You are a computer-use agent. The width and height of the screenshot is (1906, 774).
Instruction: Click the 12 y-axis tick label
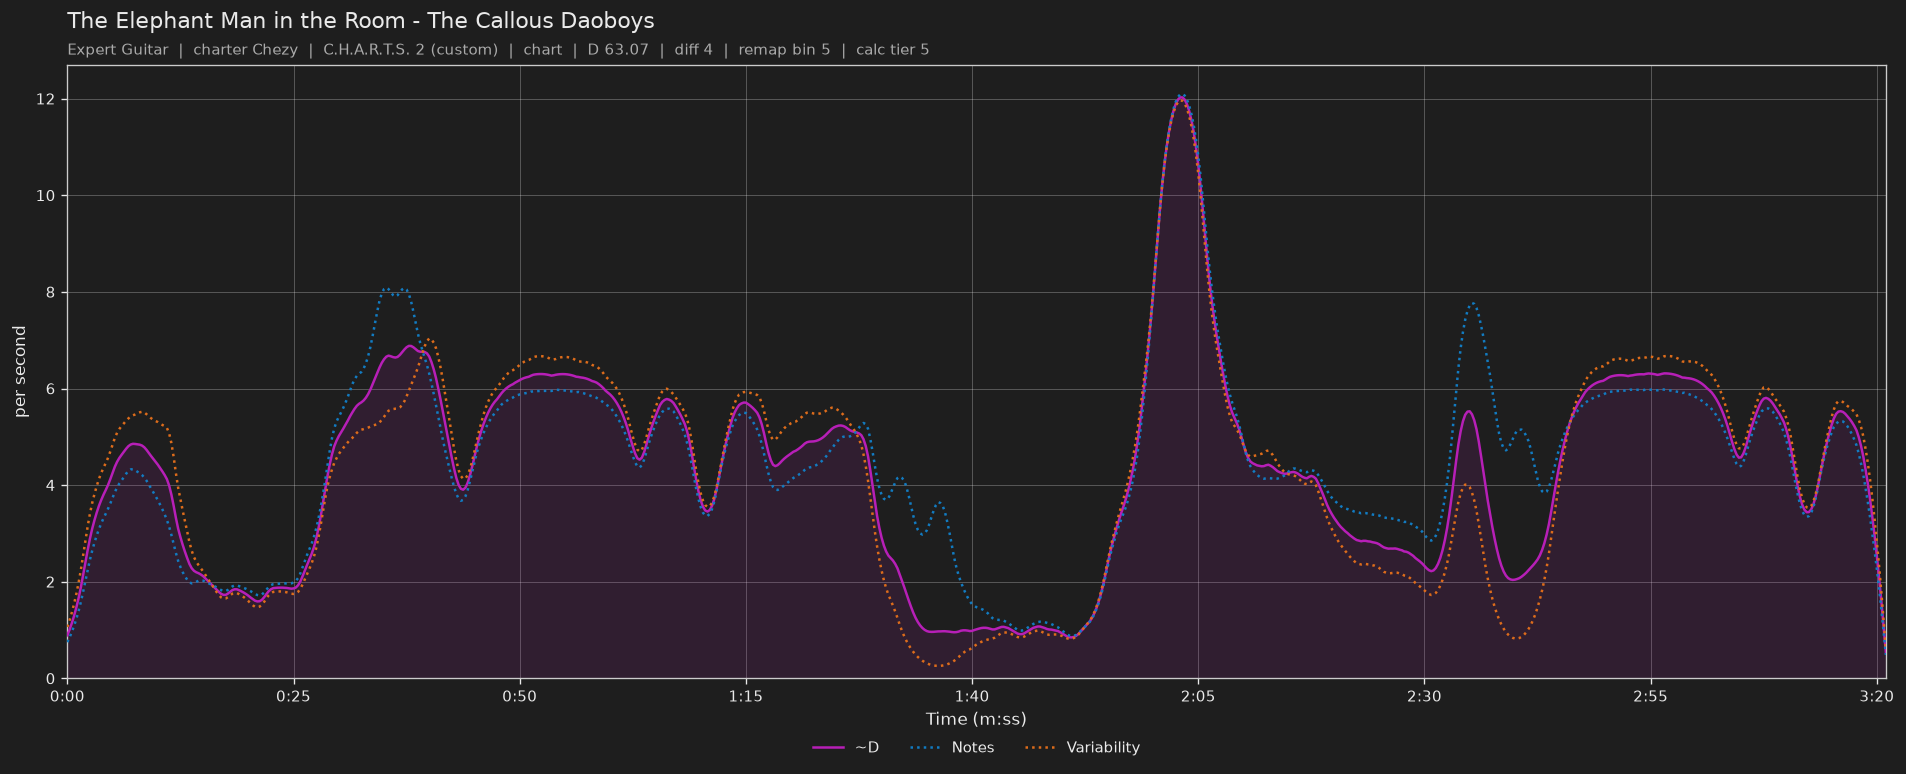[47, 100]
